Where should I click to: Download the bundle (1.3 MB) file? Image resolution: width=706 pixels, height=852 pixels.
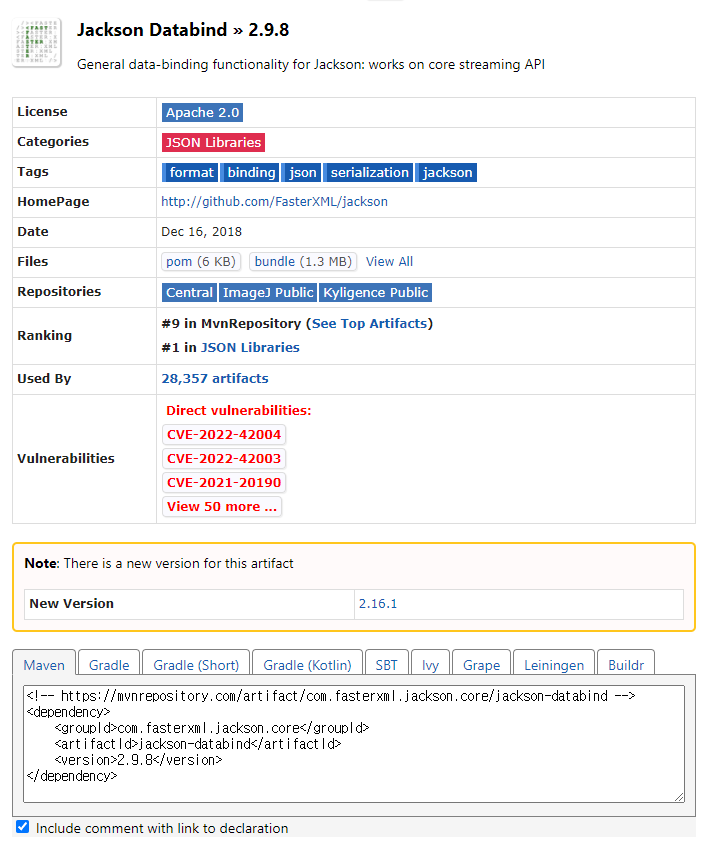(x=303, y=261)
